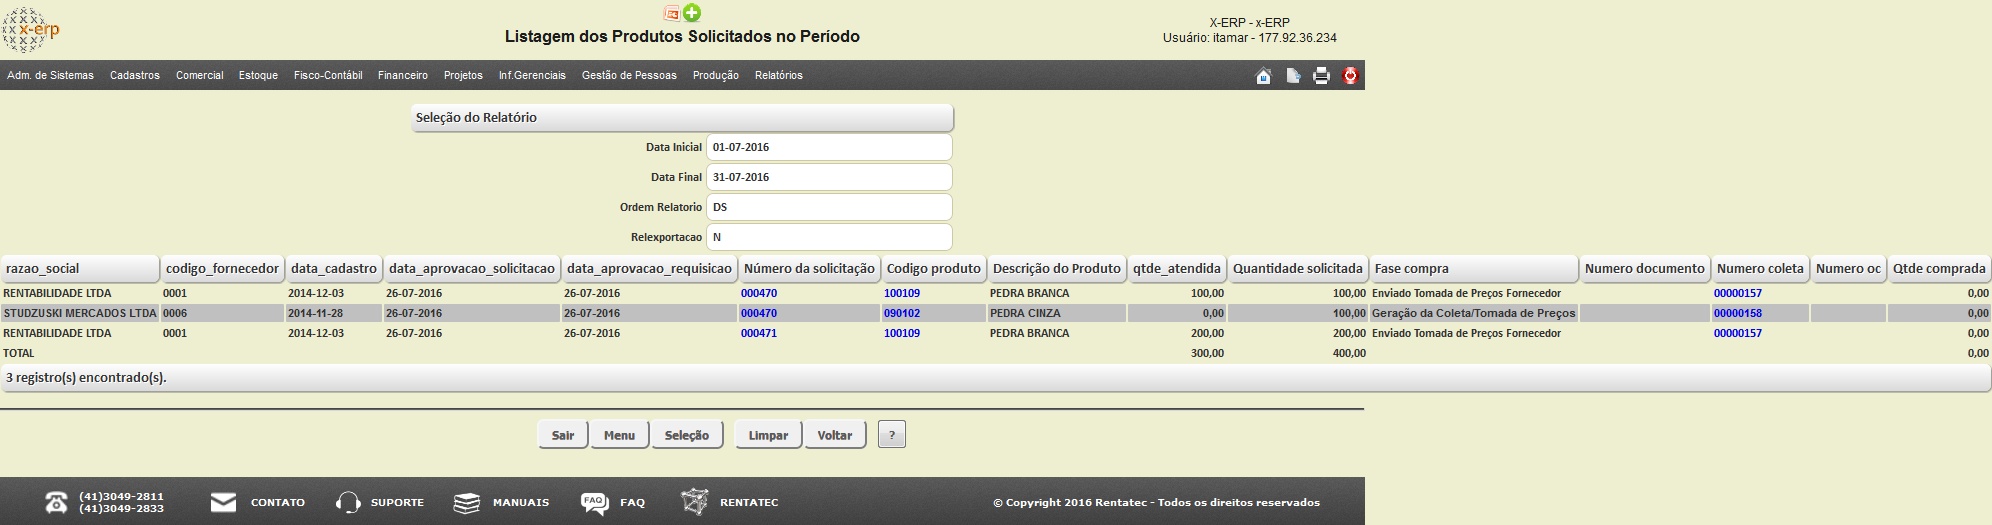Screen dimensions: 1992x525
Task: Click the Sair button
Action: coord(563,435)
